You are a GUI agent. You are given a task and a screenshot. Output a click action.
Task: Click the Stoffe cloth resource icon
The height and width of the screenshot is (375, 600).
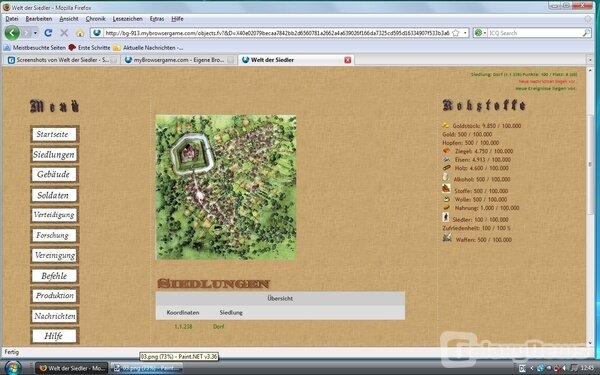click(x=446, y=188)
